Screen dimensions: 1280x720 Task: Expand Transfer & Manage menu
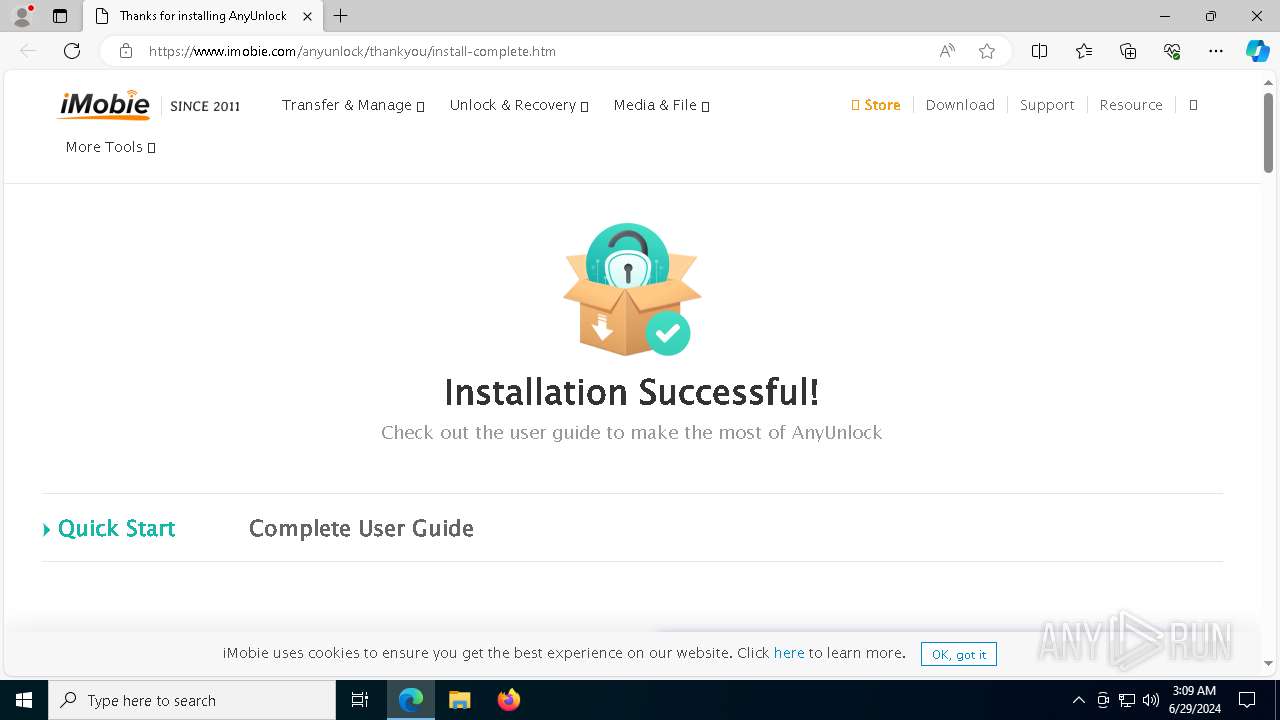point(353,105)
